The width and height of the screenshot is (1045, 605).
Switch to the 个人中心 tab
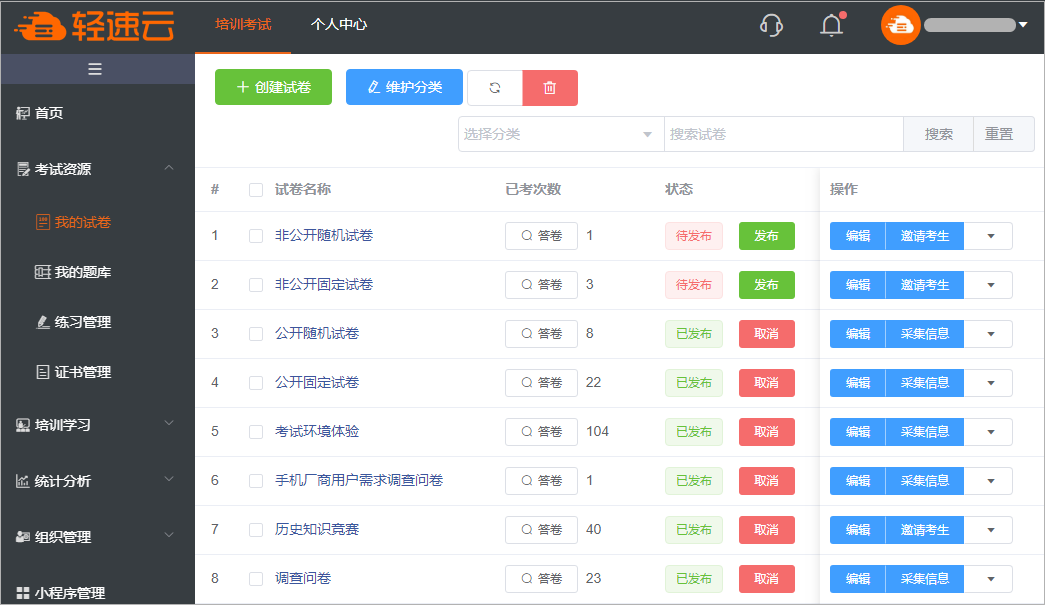point(339,25)
